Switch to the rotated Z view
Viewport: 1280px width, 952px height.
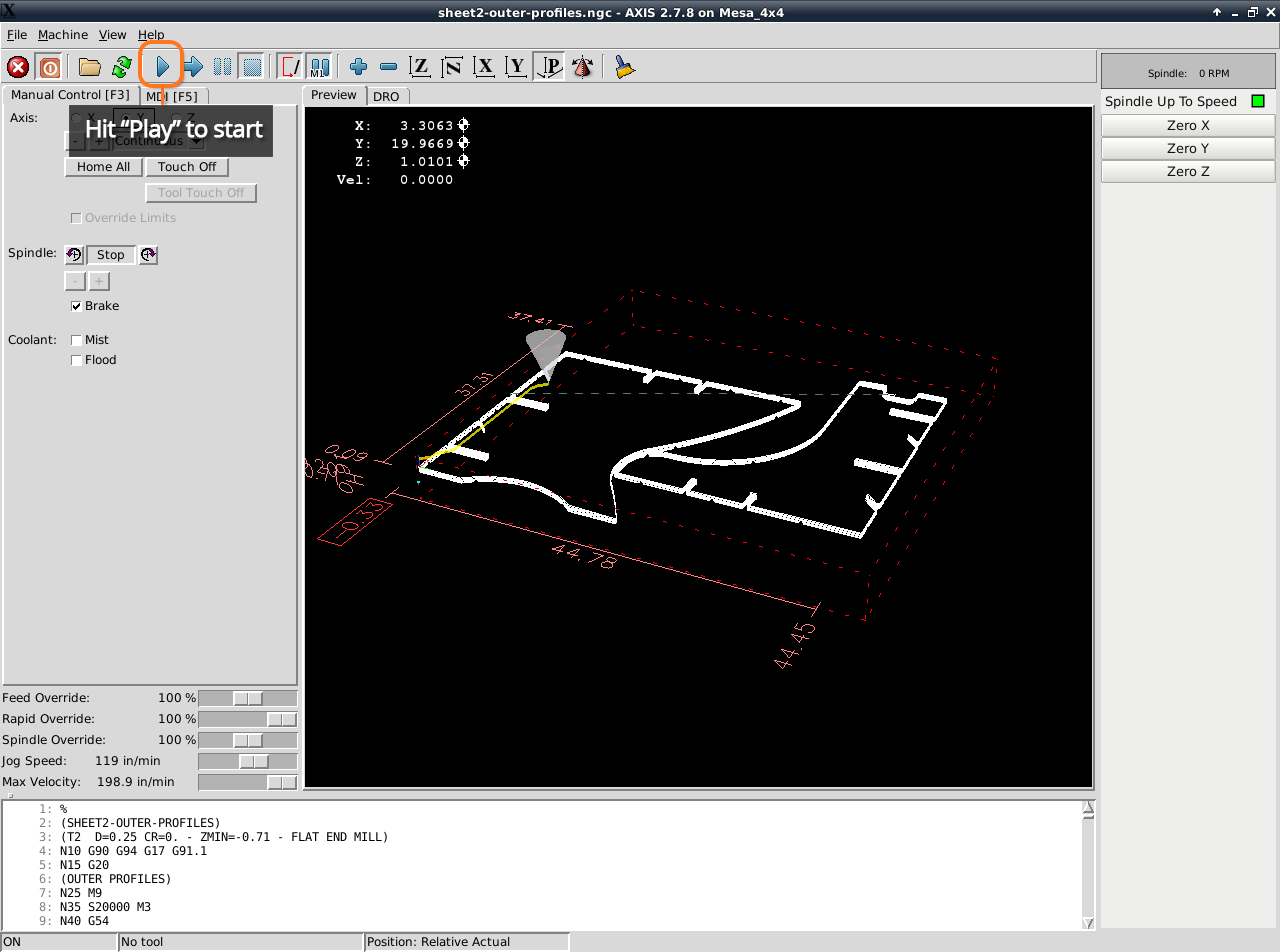point(453,67)
